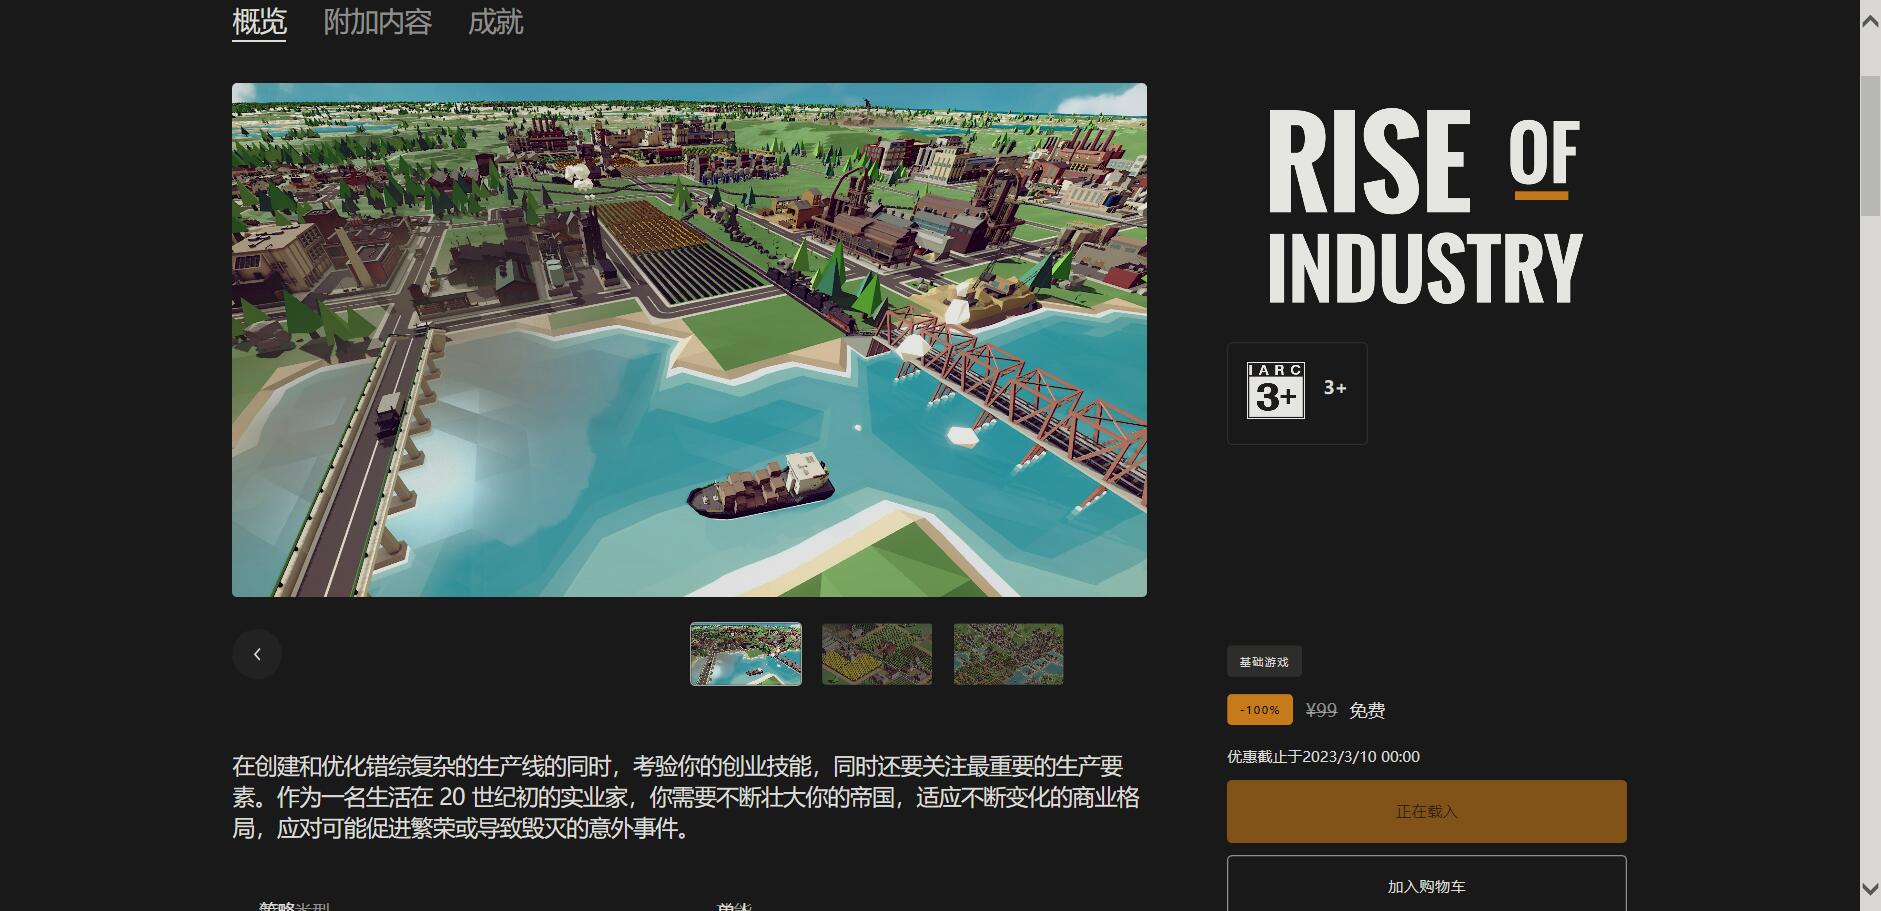This screenshot has width=1881, height=911.
Task: Select the yellow farmland screenshot thumbnail
Action: tap(877, 654)
